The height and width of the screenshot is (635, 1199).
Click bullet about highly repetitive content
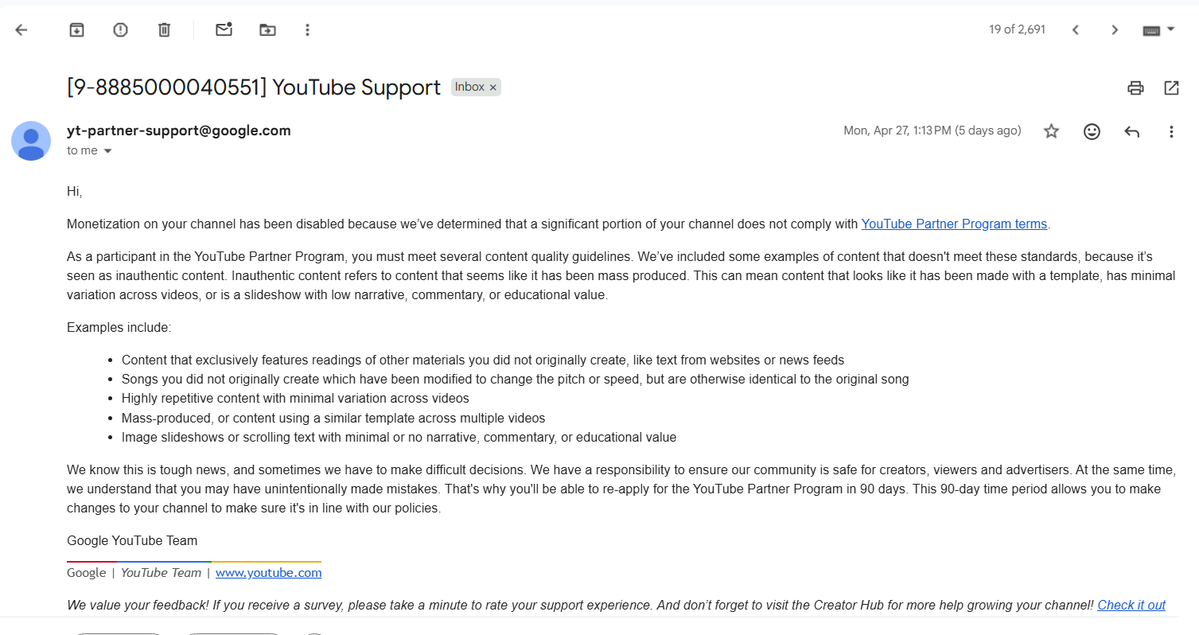(295, 399)
